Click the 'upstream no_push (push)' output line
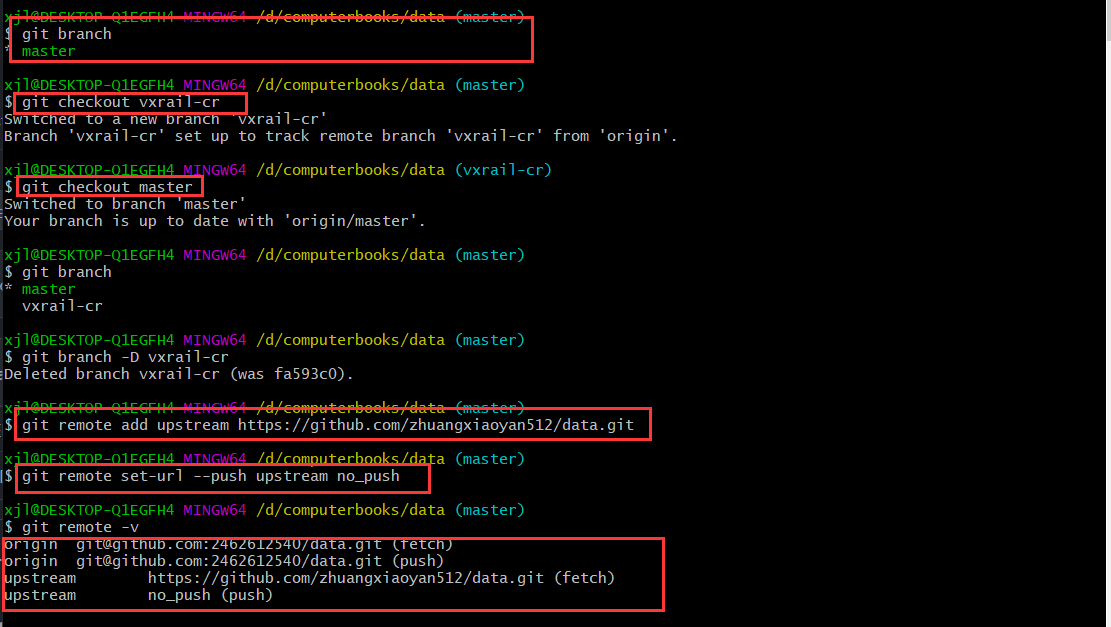 coord(139,595)
